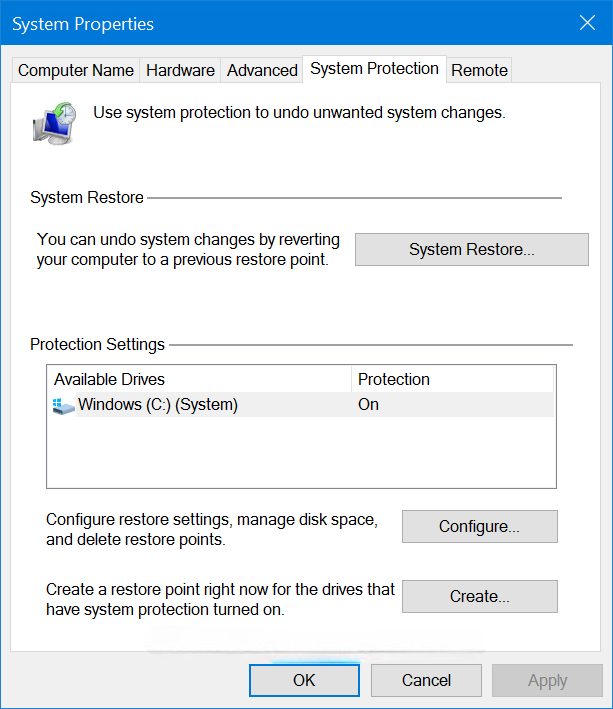The image size is (613, 709).
Task: Open Configure... restore settings
Action: point(479,526)
